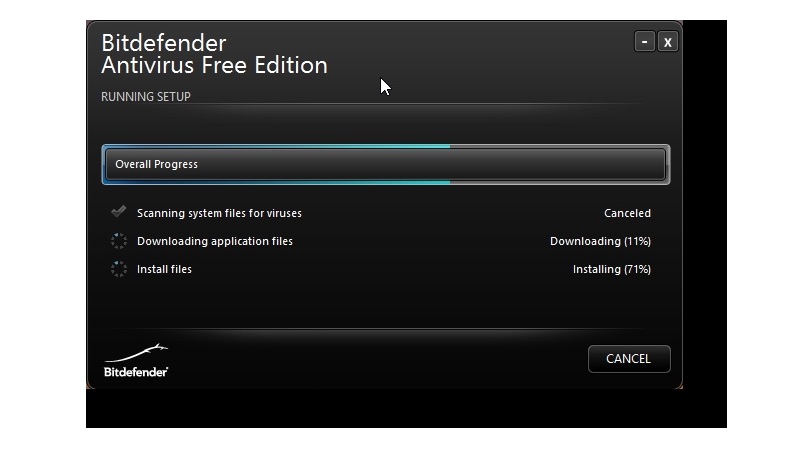Click the 'Installing (71%)' status text
The image size is (800, 450).
(612, 269)
